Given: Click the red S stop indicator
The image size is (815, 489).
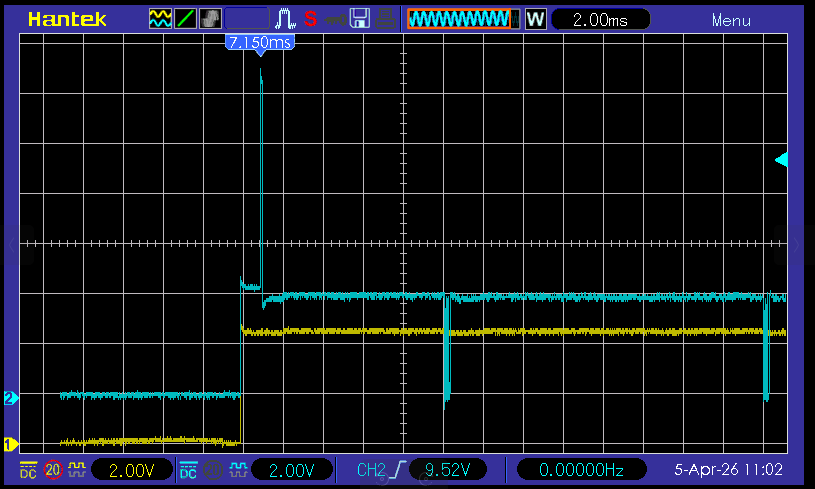Looking at the screenshot, I should click(310, 19).
